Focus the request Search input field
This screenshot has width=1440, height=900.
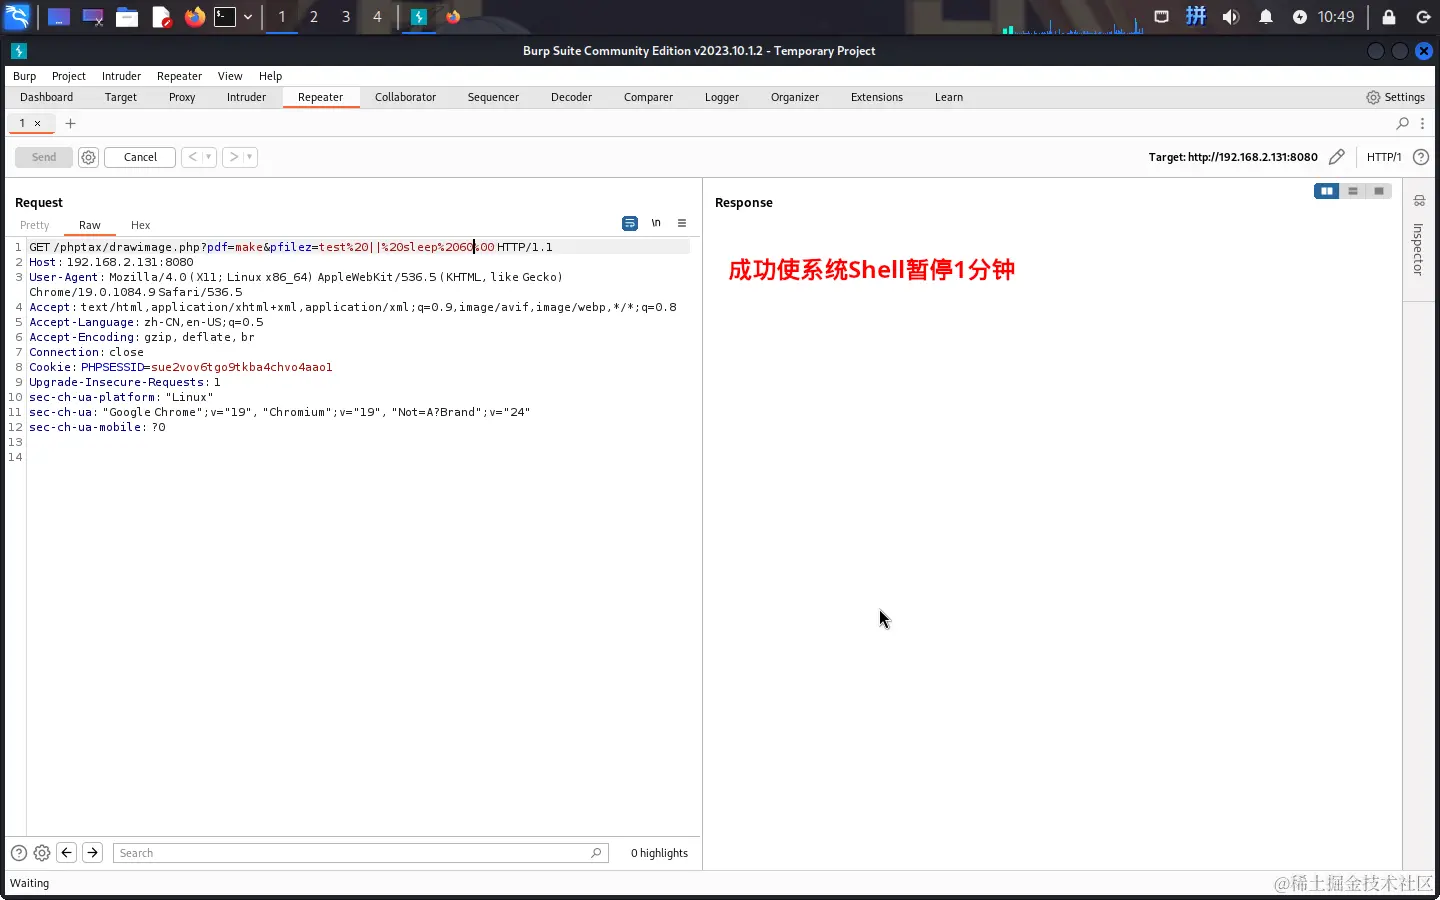click(360, 853)
